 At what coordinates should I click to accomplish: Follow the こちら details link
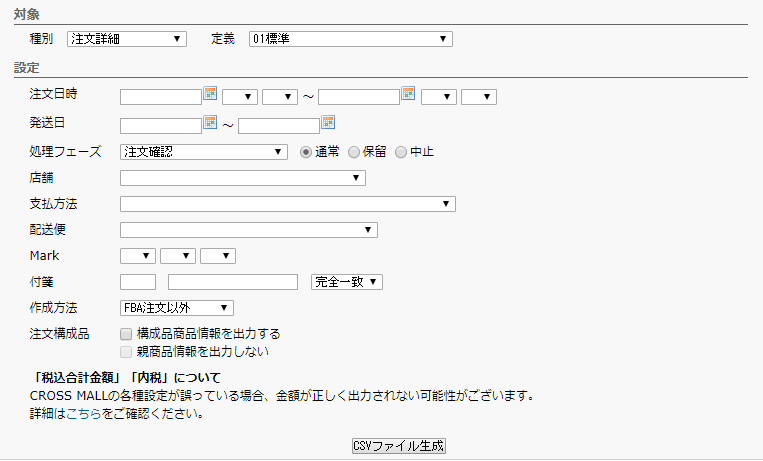84,414
